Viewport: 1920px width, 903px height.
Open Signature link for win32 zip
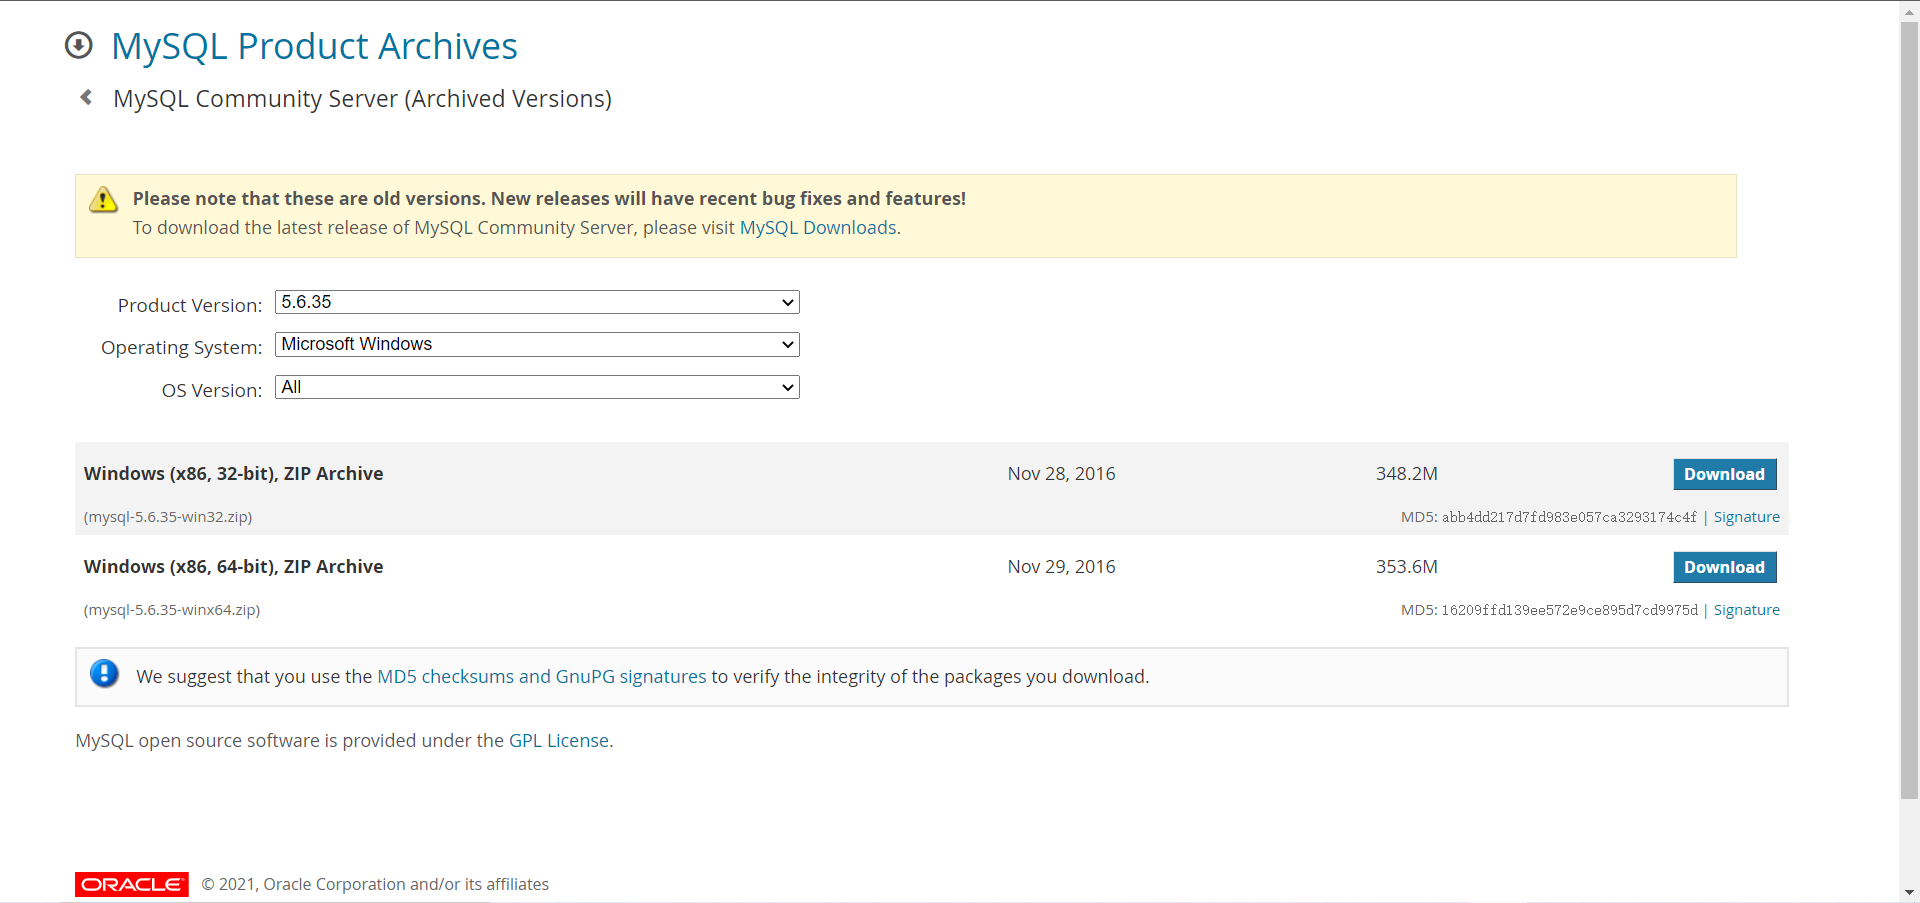[1747, 517]
